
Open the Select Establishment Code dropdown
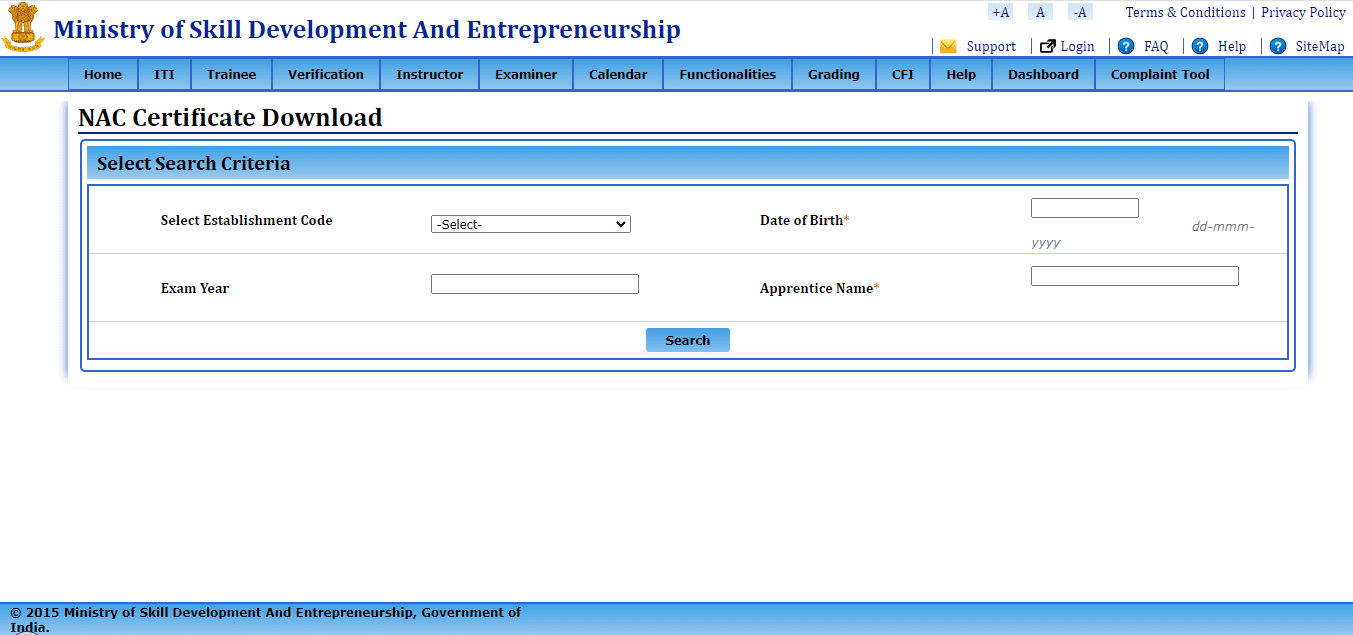click(530, 223)
